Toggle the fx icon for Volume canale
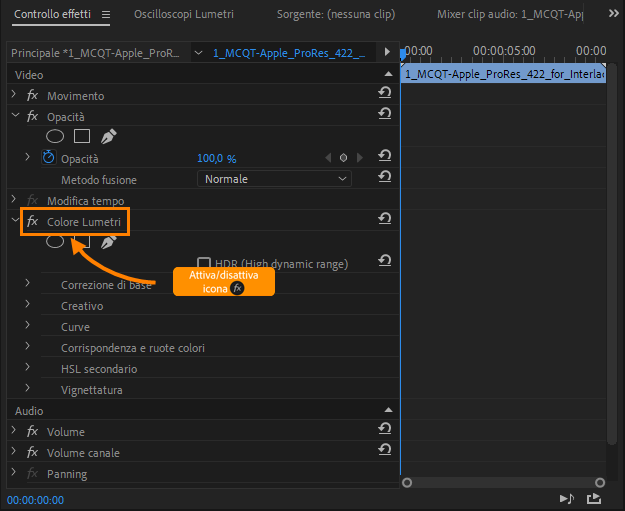Image resolution: width=625 pixels, height=511 pixels. pyautogui.click(x=32, y=452)
